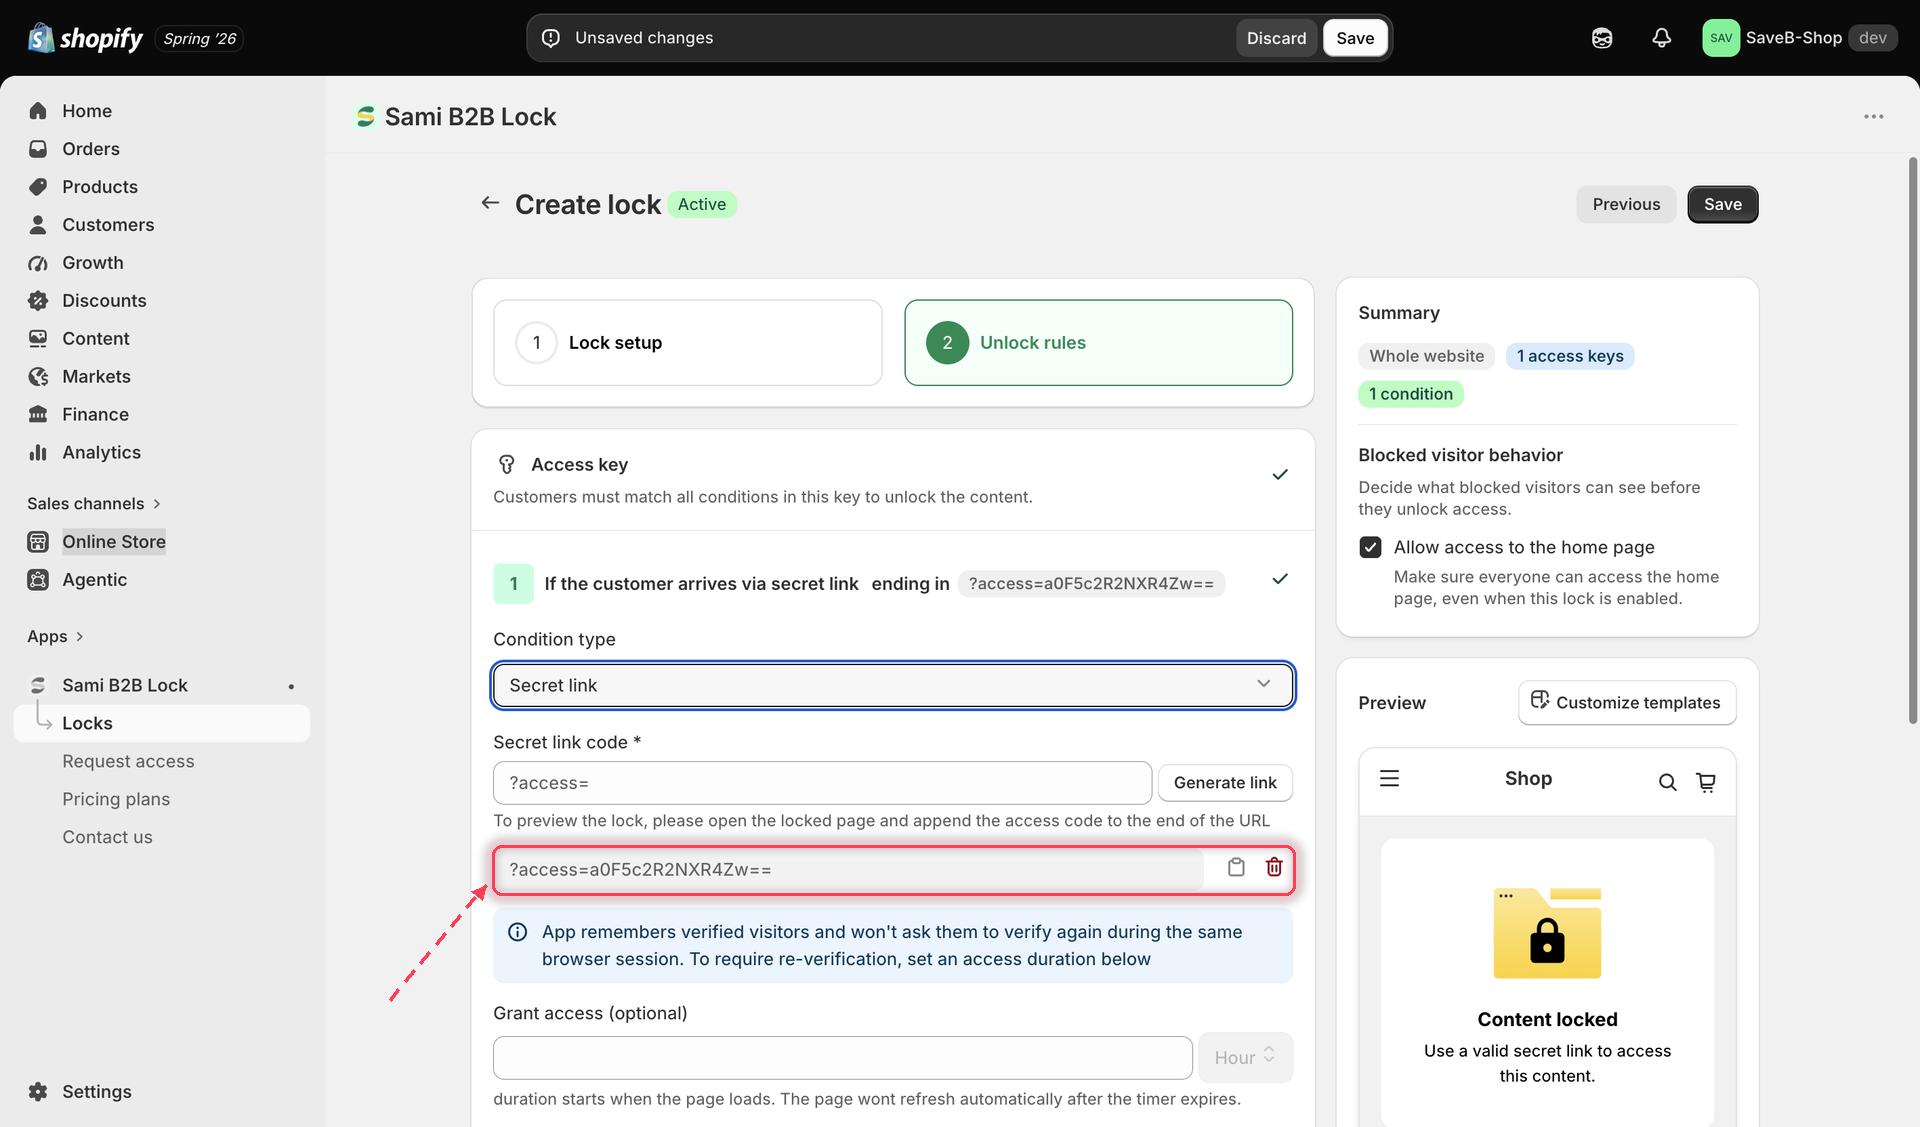Screen dimensions: 1920x1127
Task: Click the Active status badge
Action: coord(701,205)
